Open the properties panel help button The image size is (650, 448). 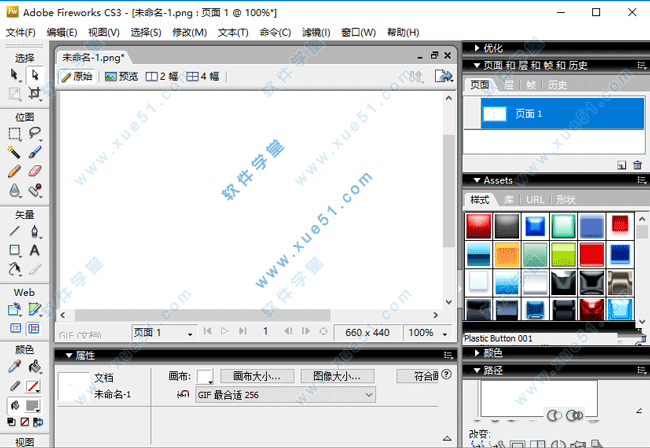point(446,374)
